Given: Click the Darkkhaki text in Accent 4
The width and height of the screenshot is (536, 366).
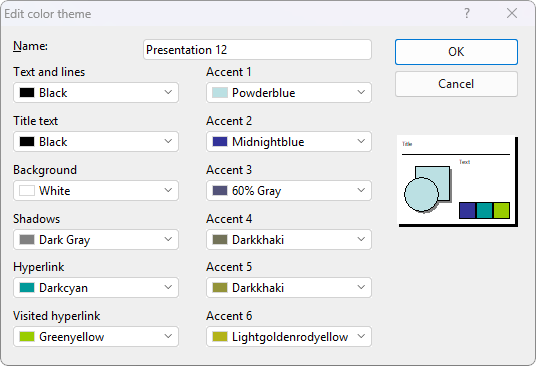Looking at the screenshot, I should click(x=258, y=240).
